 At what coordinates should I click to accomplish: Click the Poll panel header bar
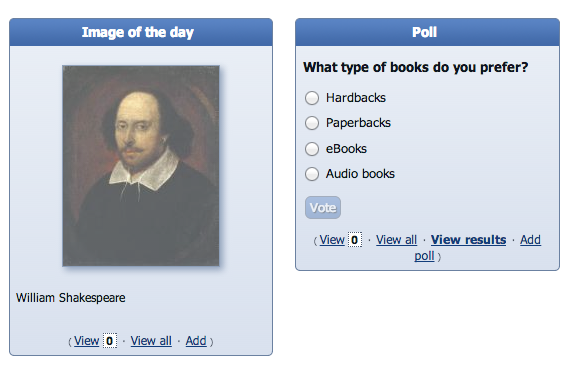[428, 32]
